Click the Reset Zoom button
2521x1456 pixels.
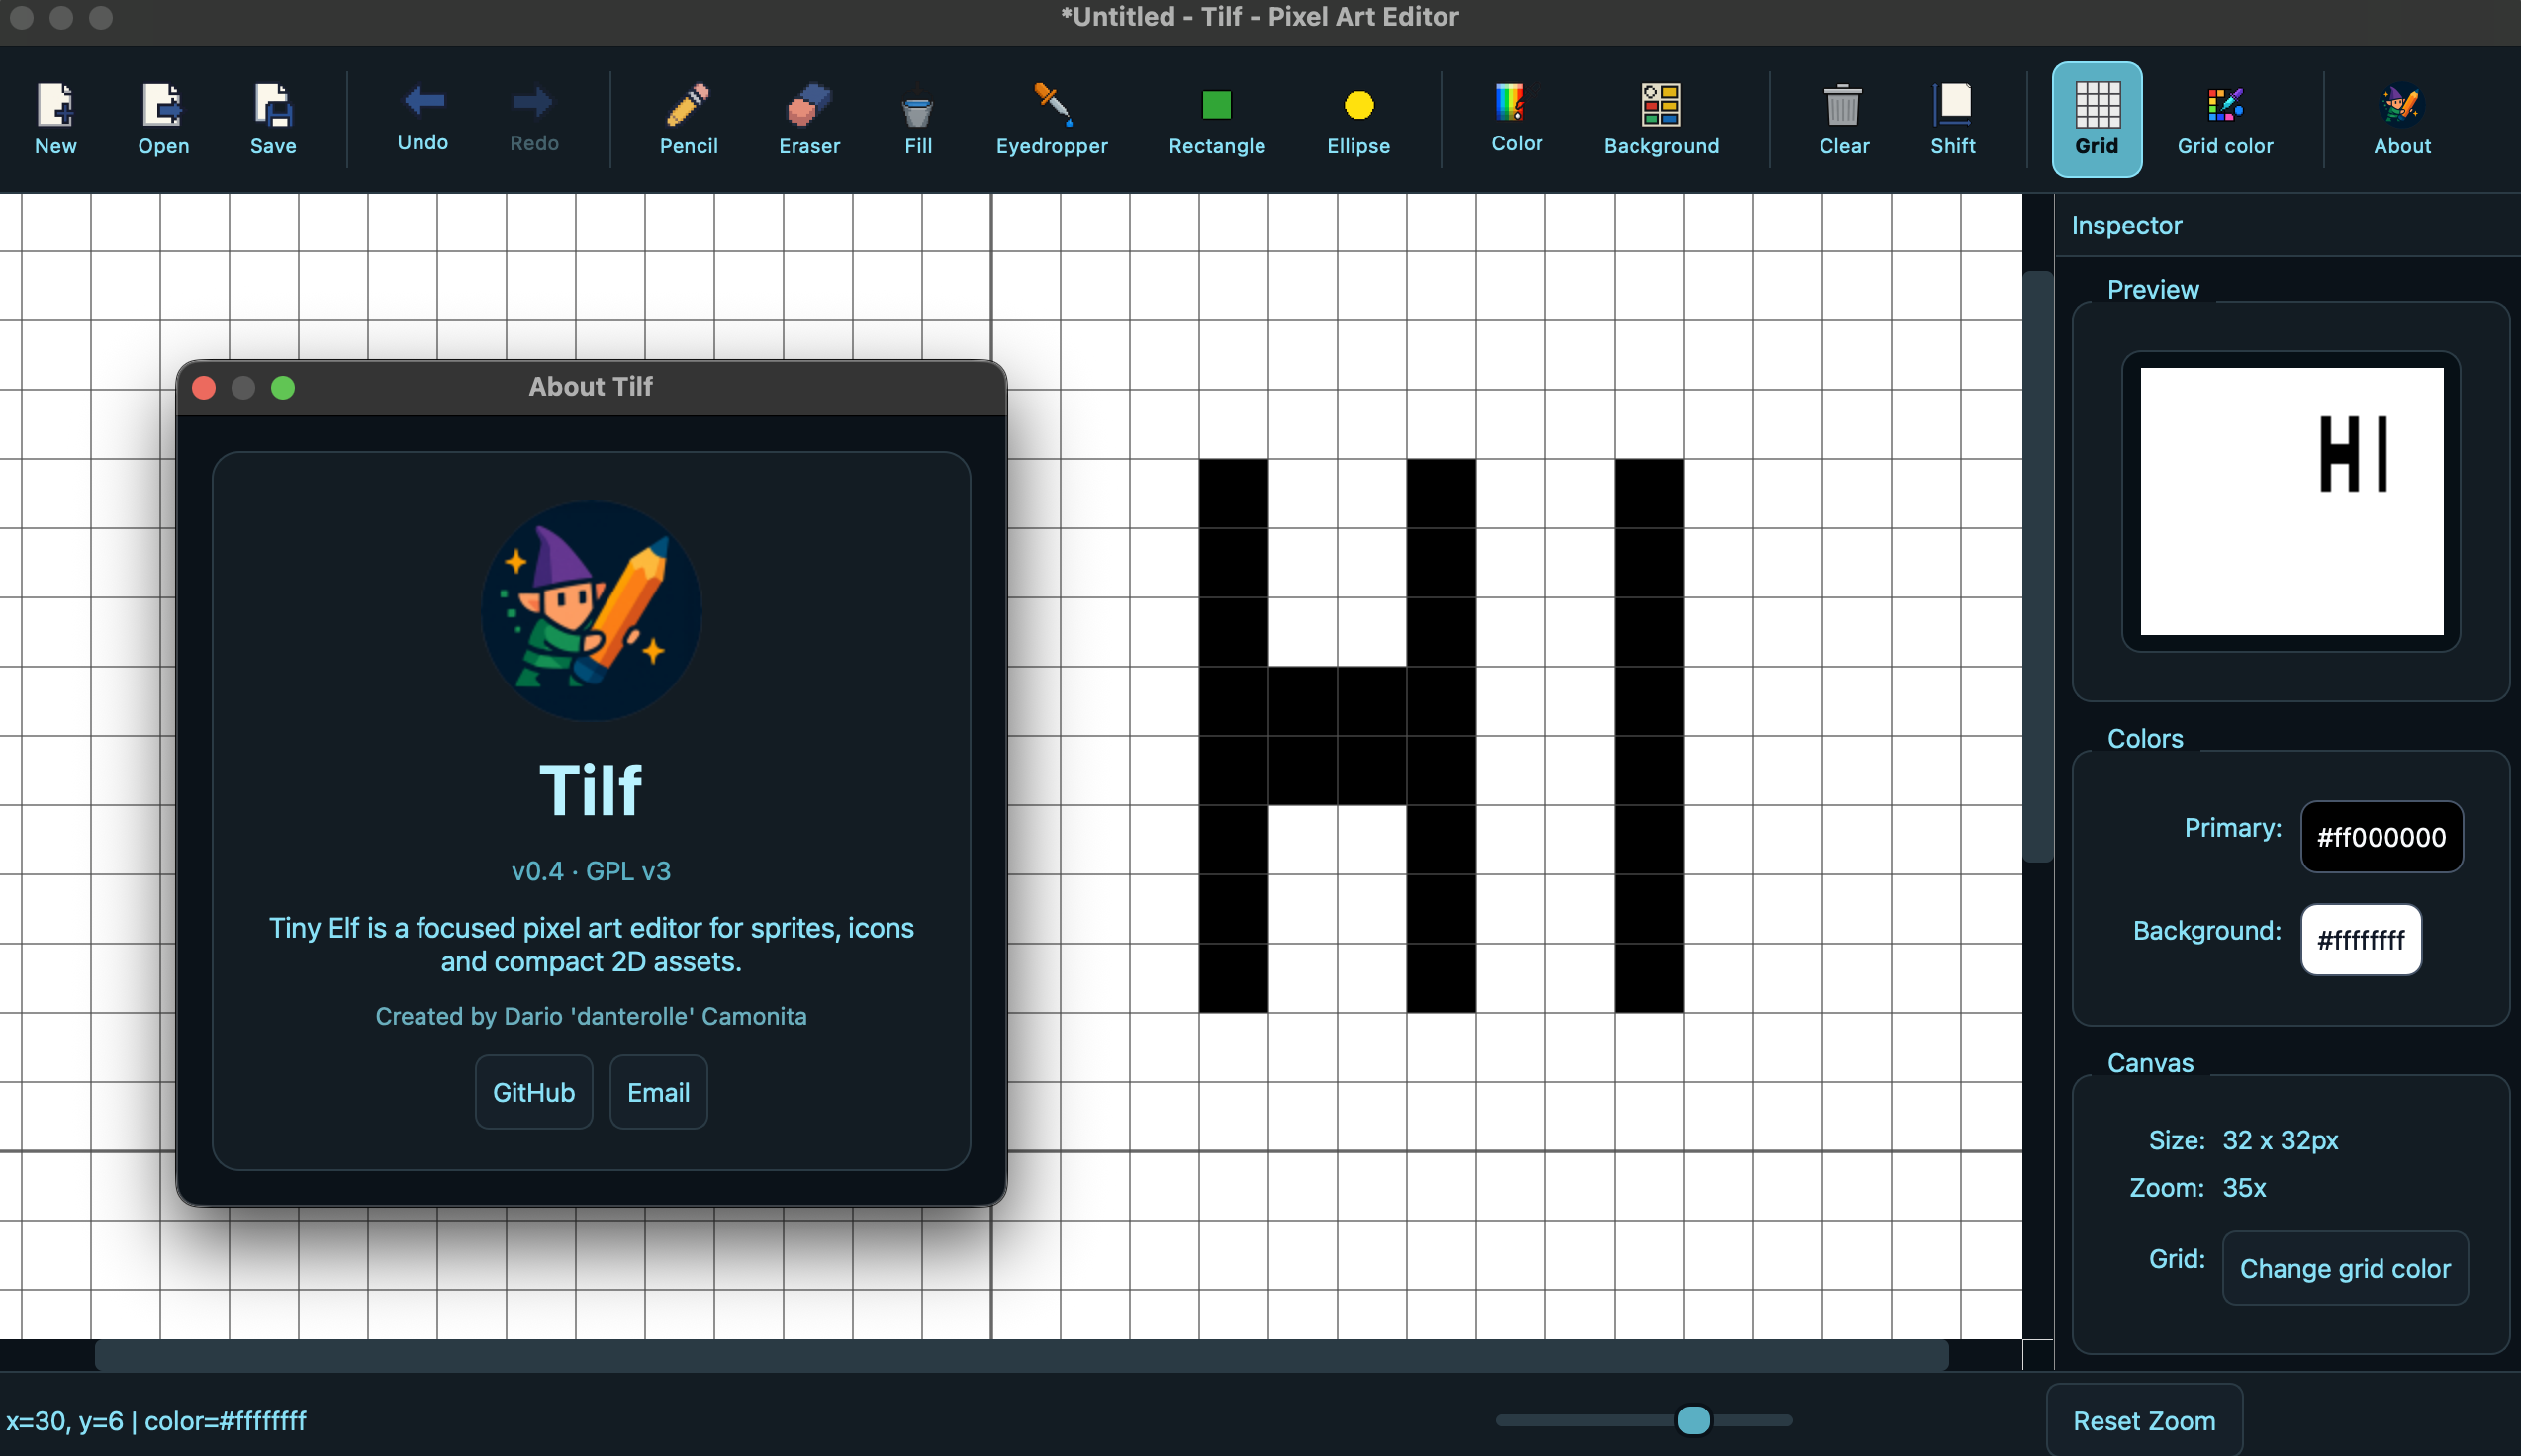point(2144,1421)
